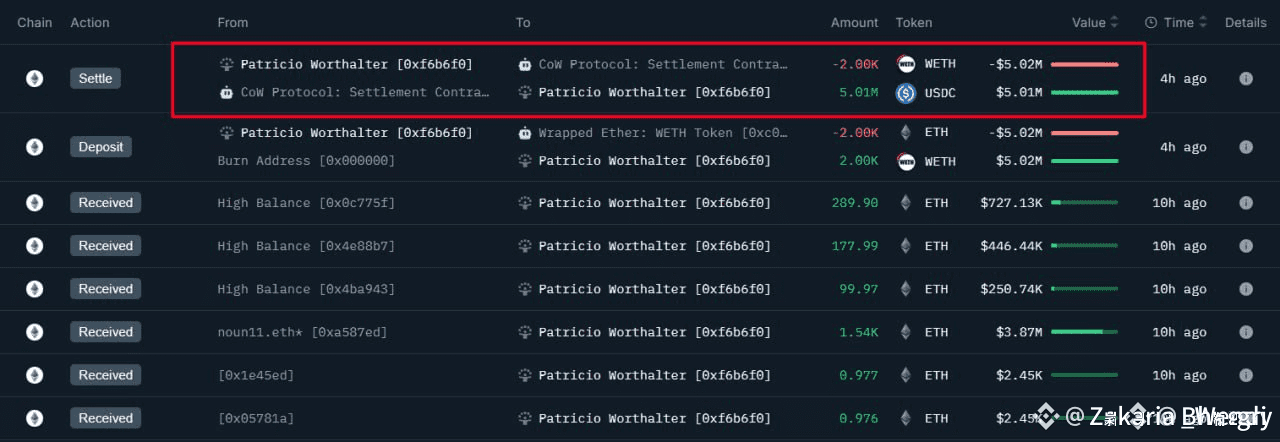
Task: Click the USDC token icon
Action: point(907,93)
